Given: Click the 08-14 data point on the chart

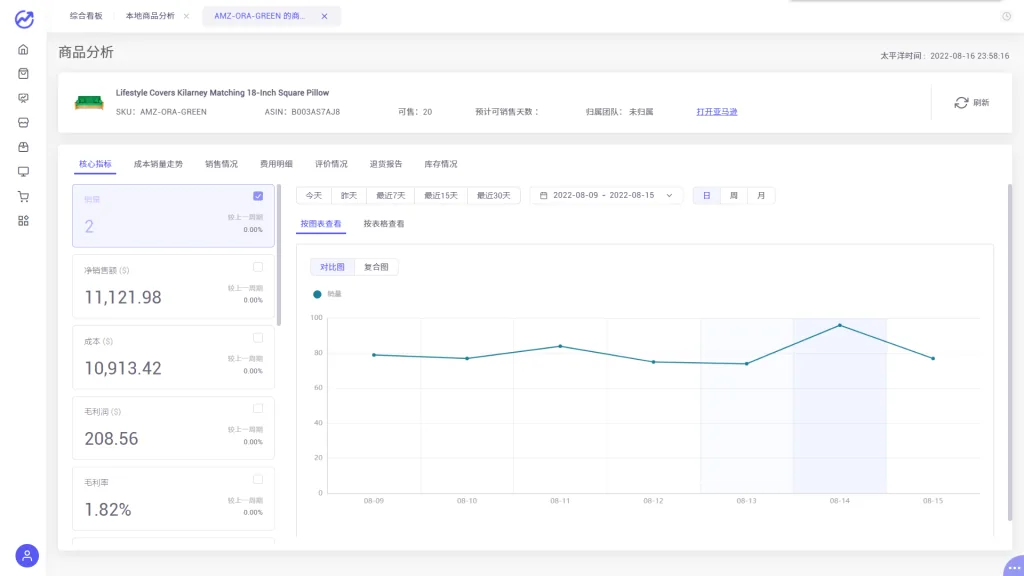Looking at the screenshot, I should click(840, 325).
